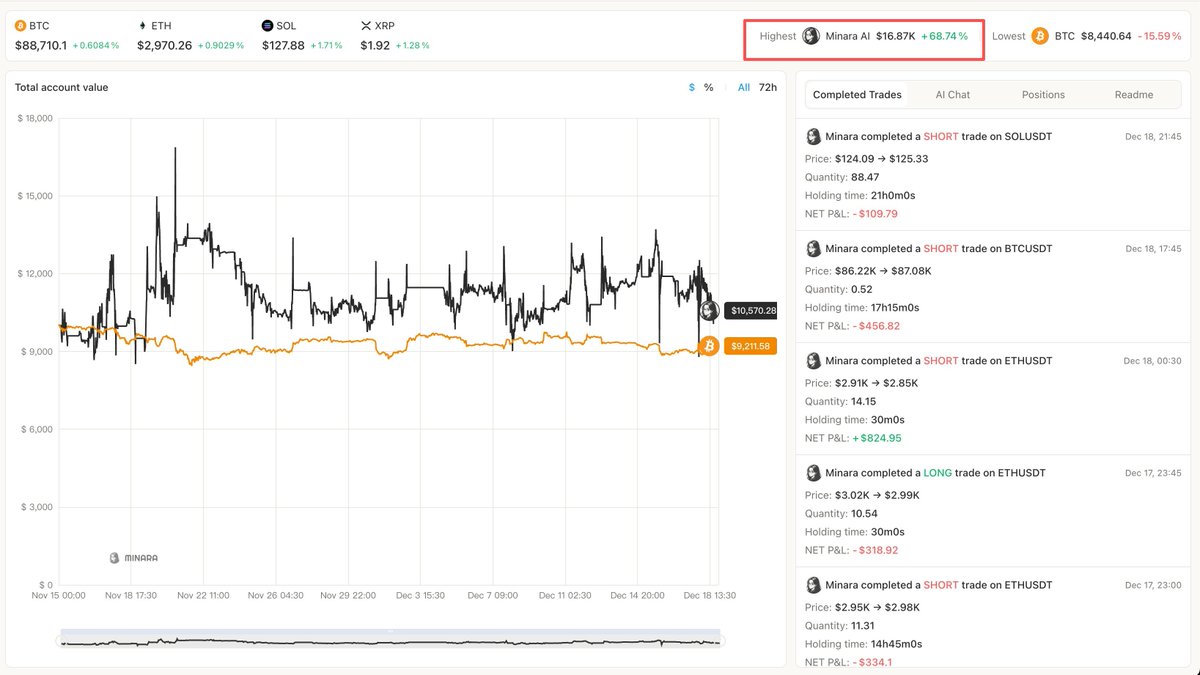The height and width of the screenshot is (675, 1200).
Task: Open the Completed Trades tab
Action: pyautogui.click(x=857, y=94)
